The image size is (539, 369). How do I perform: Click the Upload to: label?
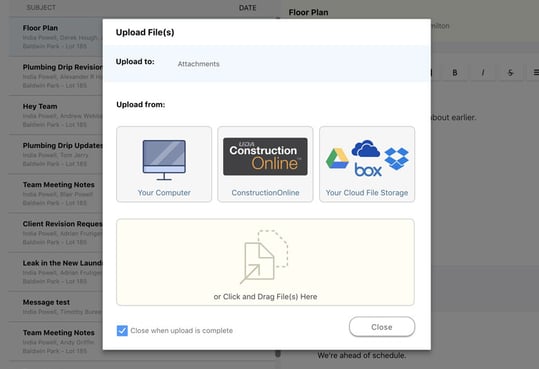point(135,62)
